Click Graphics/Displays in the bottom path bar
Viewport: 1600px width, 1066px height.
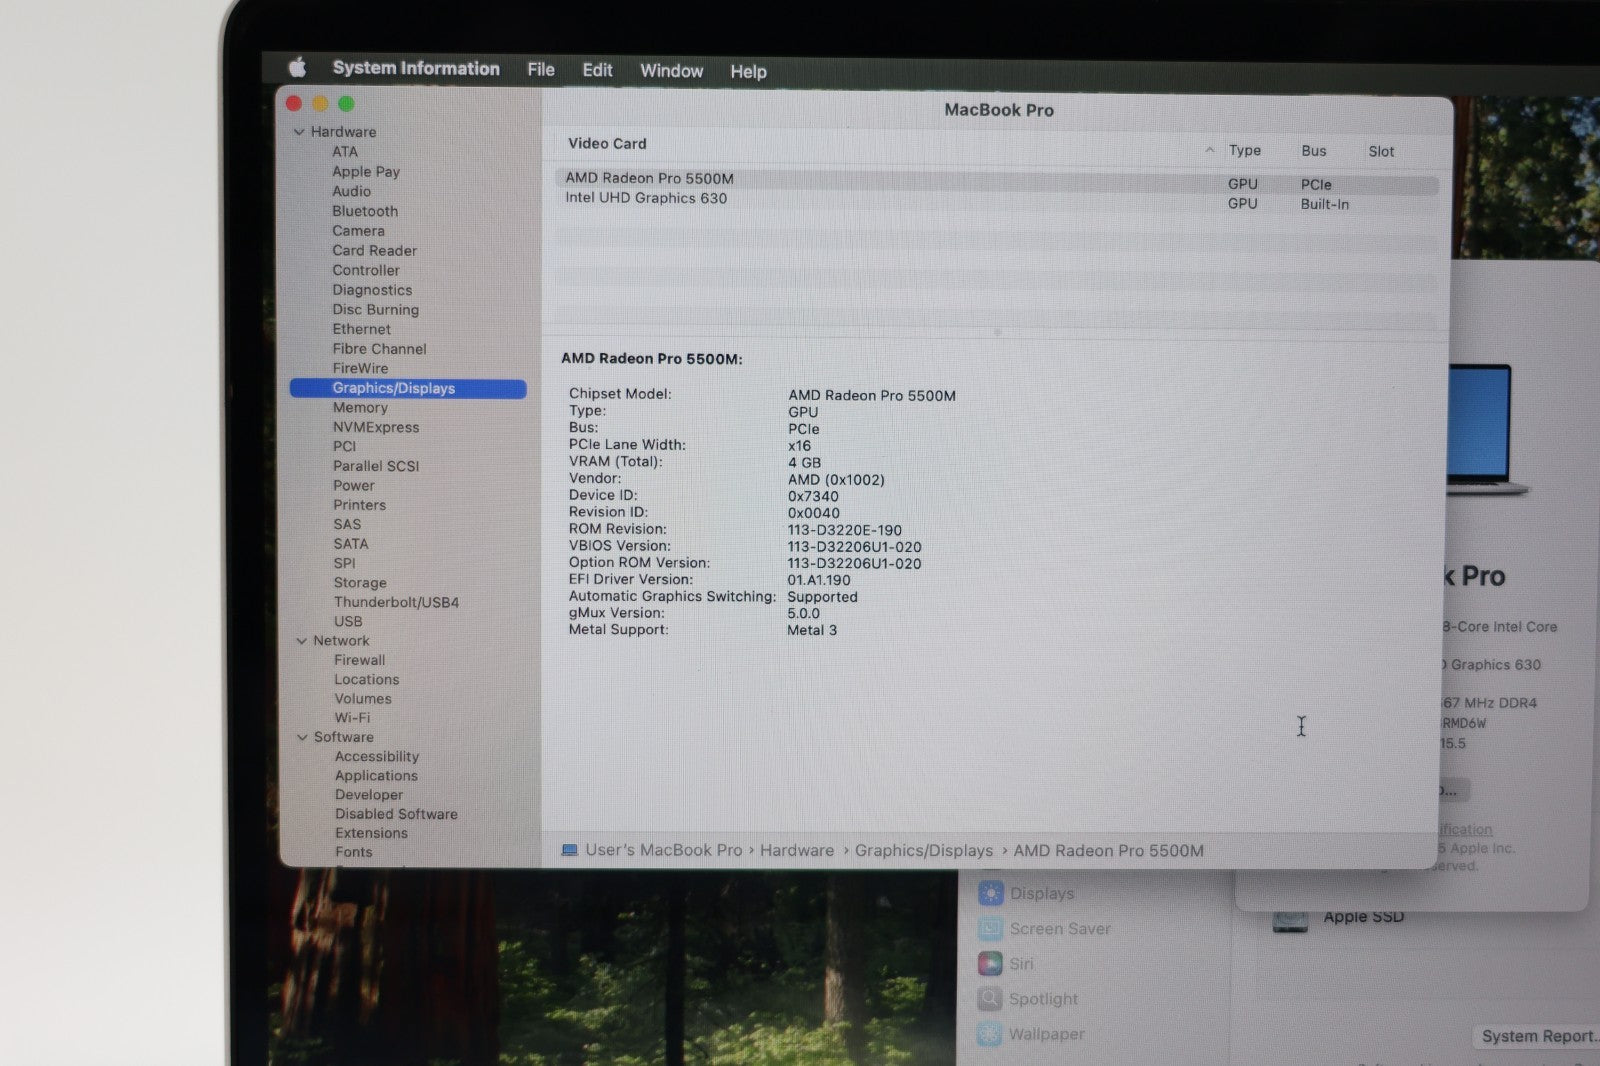click(924, 851)
